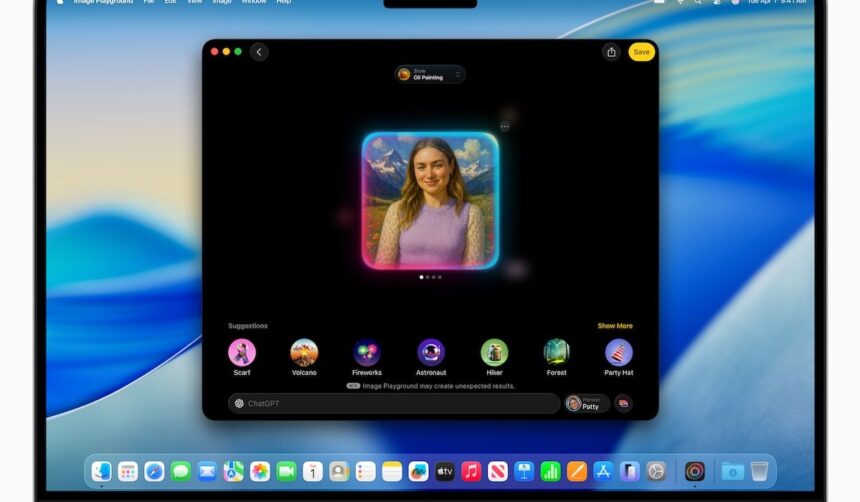
Task: Open System Settings from the Dock
Action: click(655, 471)
